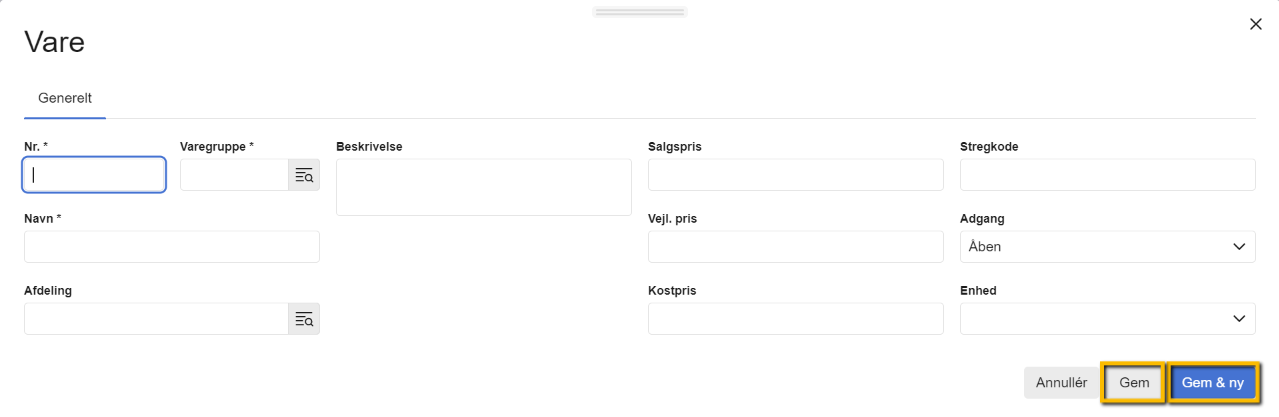Click the Salgspris input field

795,175
